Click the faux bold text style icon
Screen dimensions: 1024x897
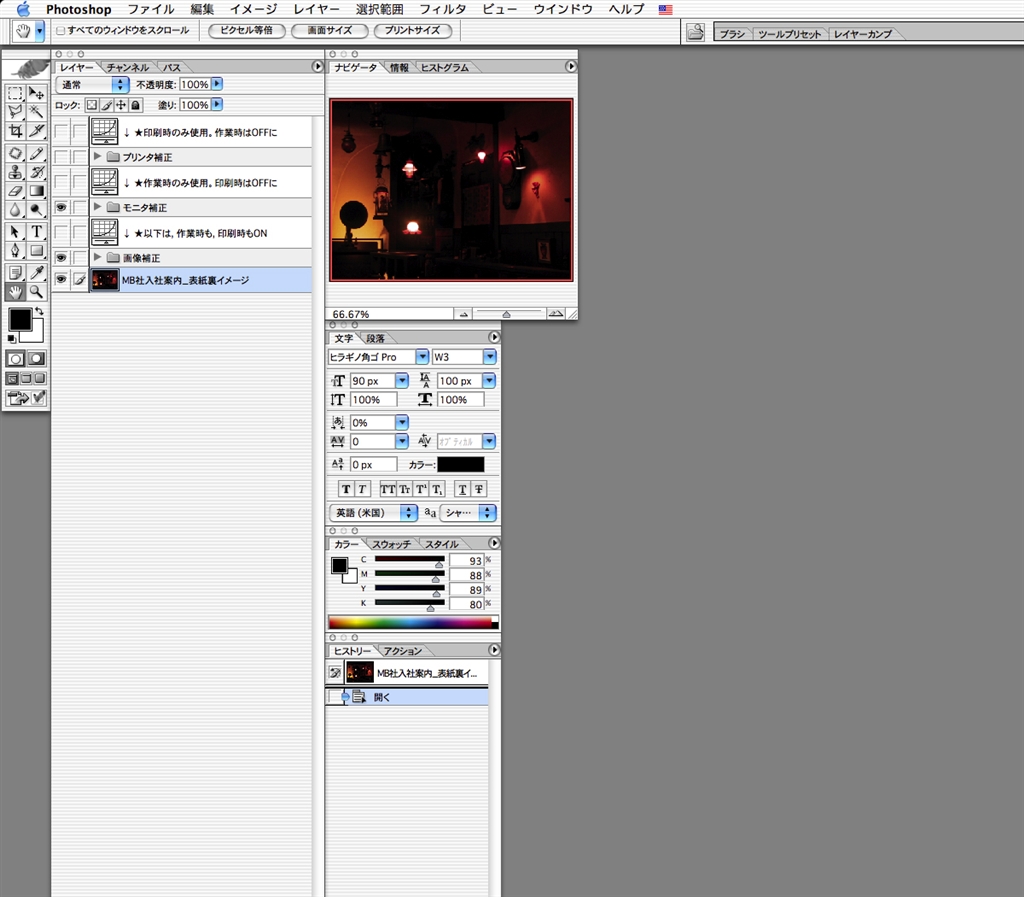346,489
